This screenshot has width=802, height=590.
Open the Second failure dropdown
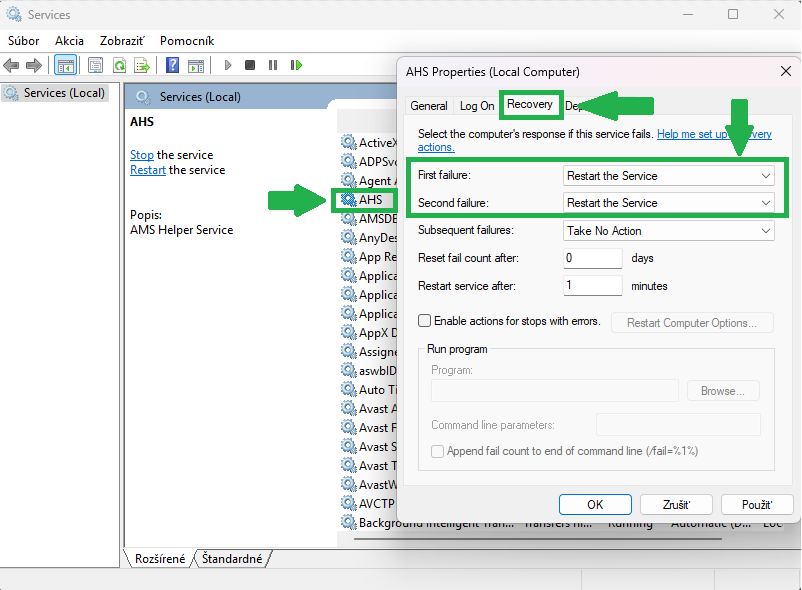669,203
